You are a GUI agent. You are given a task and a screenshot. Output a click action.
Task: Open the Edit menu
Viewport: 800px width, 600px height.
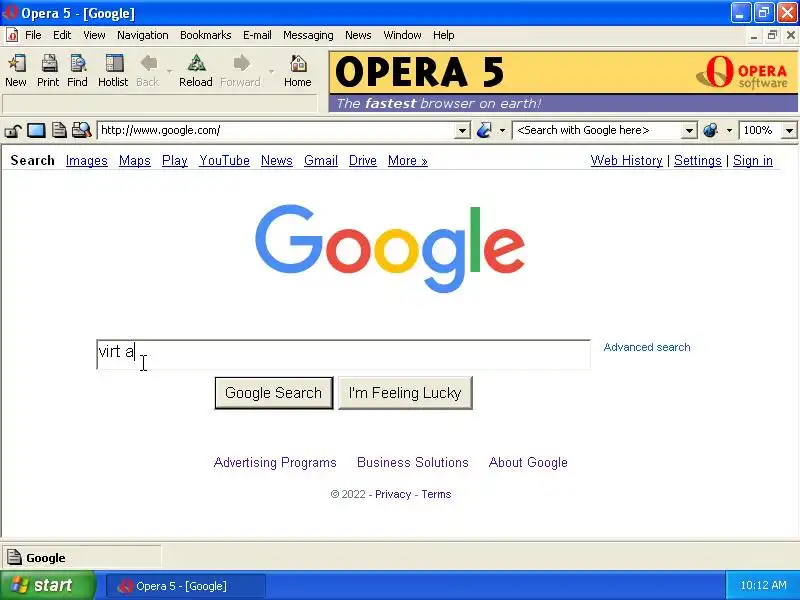[x=62, y=35]
